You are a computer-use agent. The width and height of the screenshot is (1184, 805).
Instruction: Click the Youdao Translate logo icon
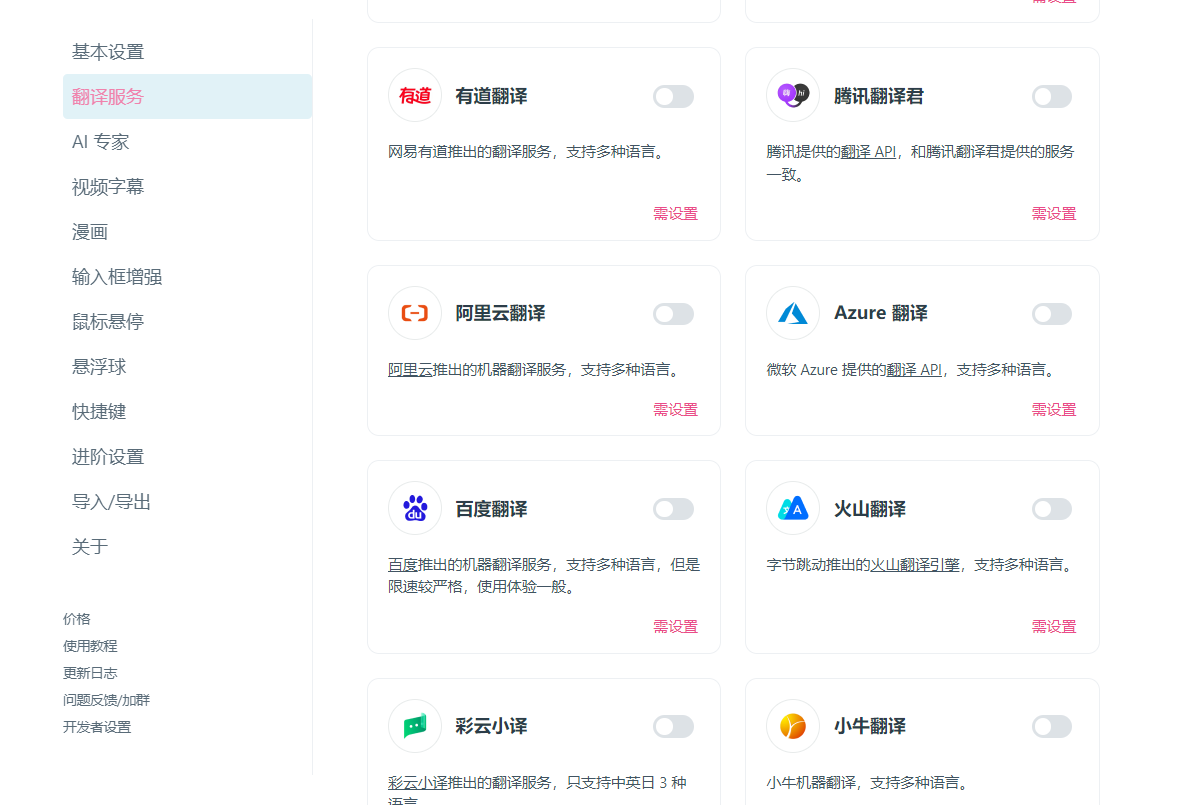415,96
